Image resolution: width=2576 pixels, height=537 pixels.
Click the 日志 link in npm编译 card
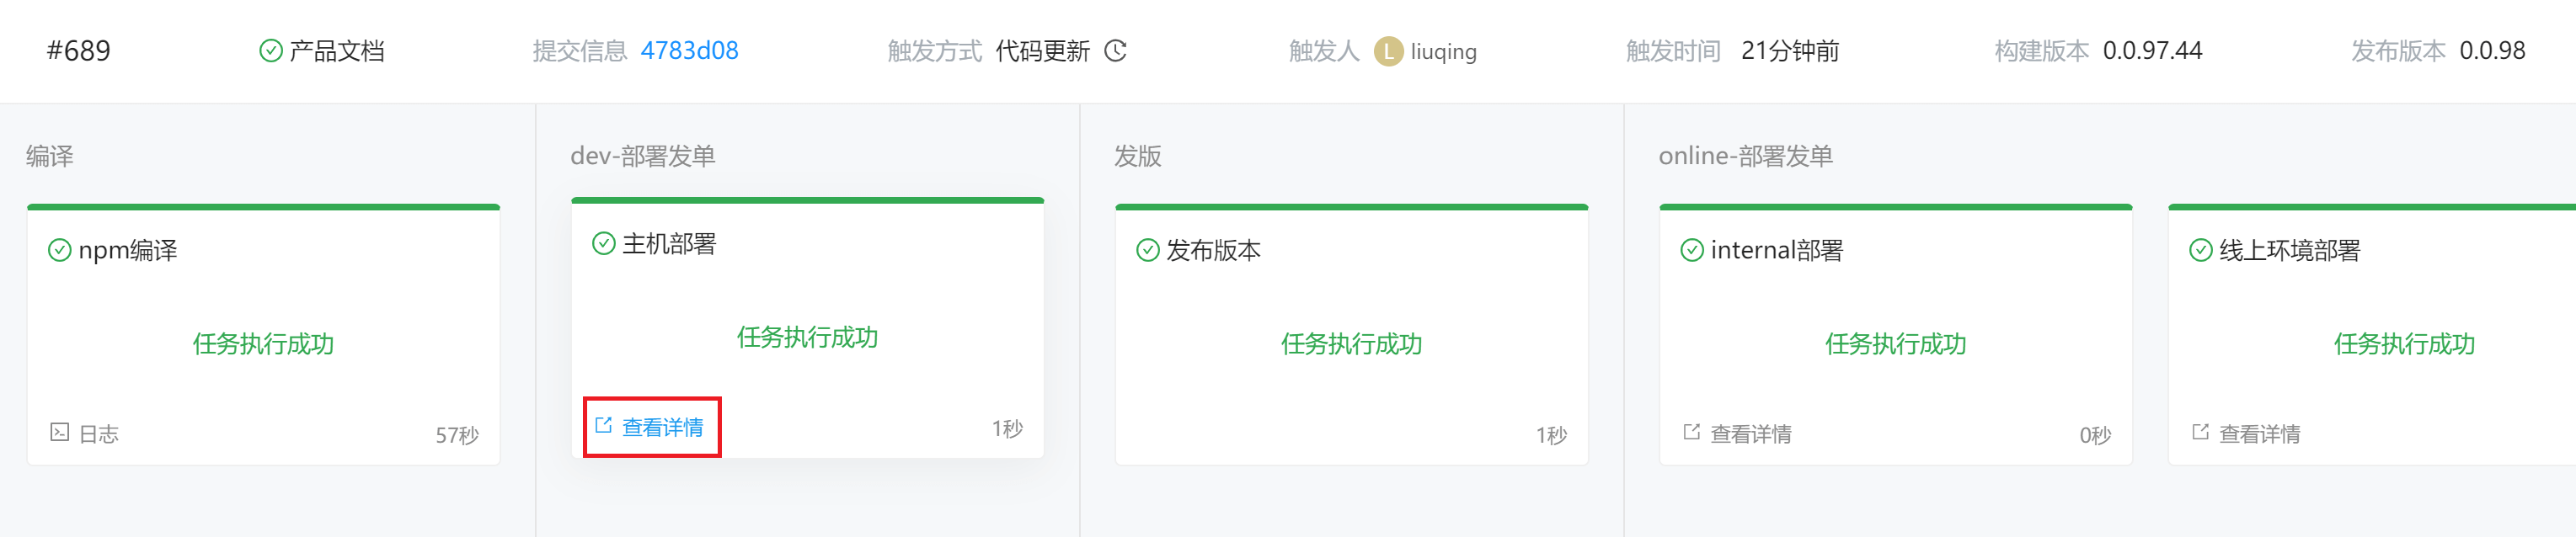click(x=99, y=434)
